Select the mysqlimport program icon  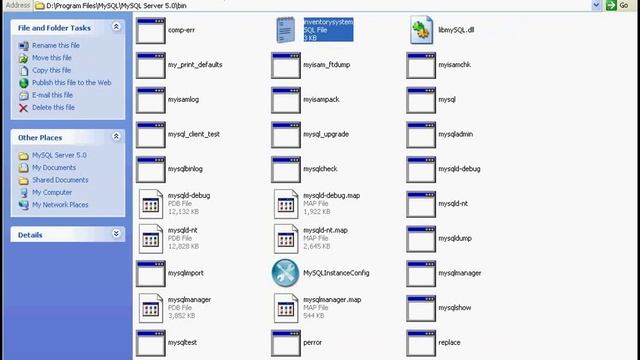[x=151, y=273]
